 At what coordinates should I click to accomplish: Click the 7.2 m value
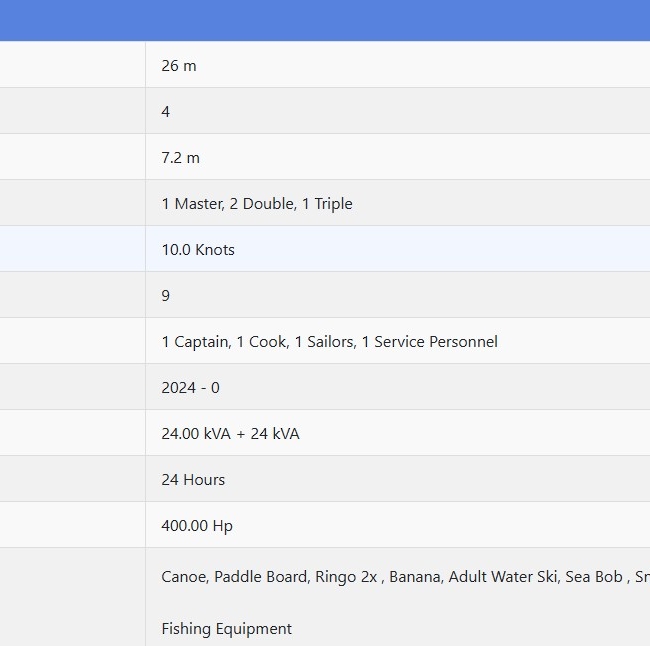(181, 158)
